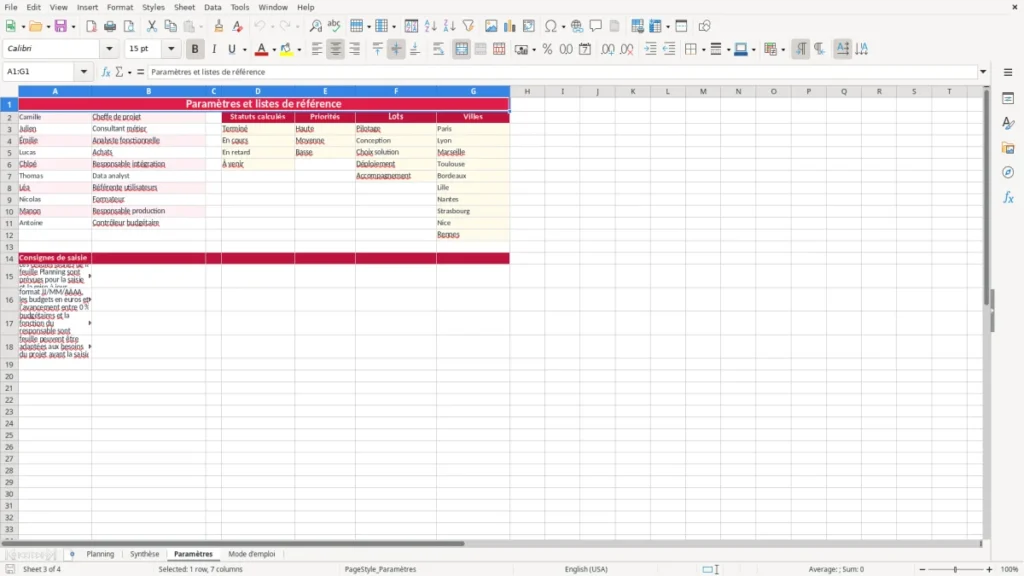Open the Open-document dropdown arrow
The width and height of the screenshot is (1024, 576).
click(48, 27)
